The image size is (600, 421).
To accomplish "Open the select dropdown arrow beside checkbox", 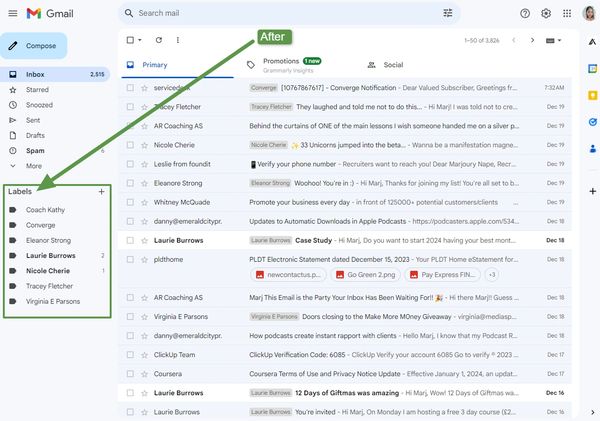I will point(140,40).
